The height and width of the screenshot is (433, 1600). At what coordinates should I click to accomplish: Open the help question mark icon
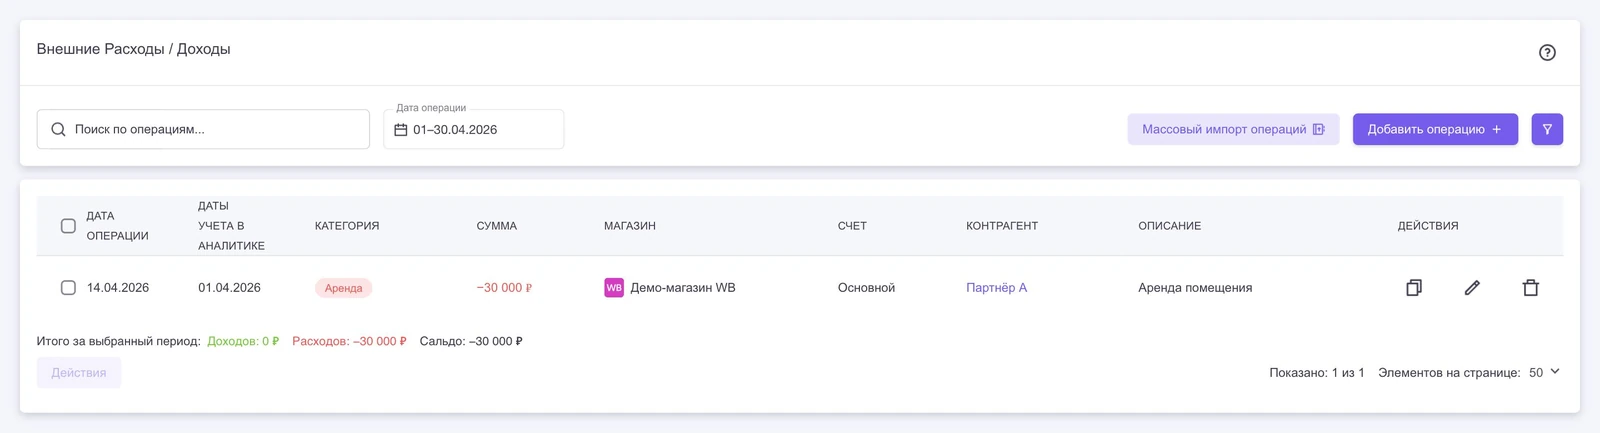(1547, 53)
